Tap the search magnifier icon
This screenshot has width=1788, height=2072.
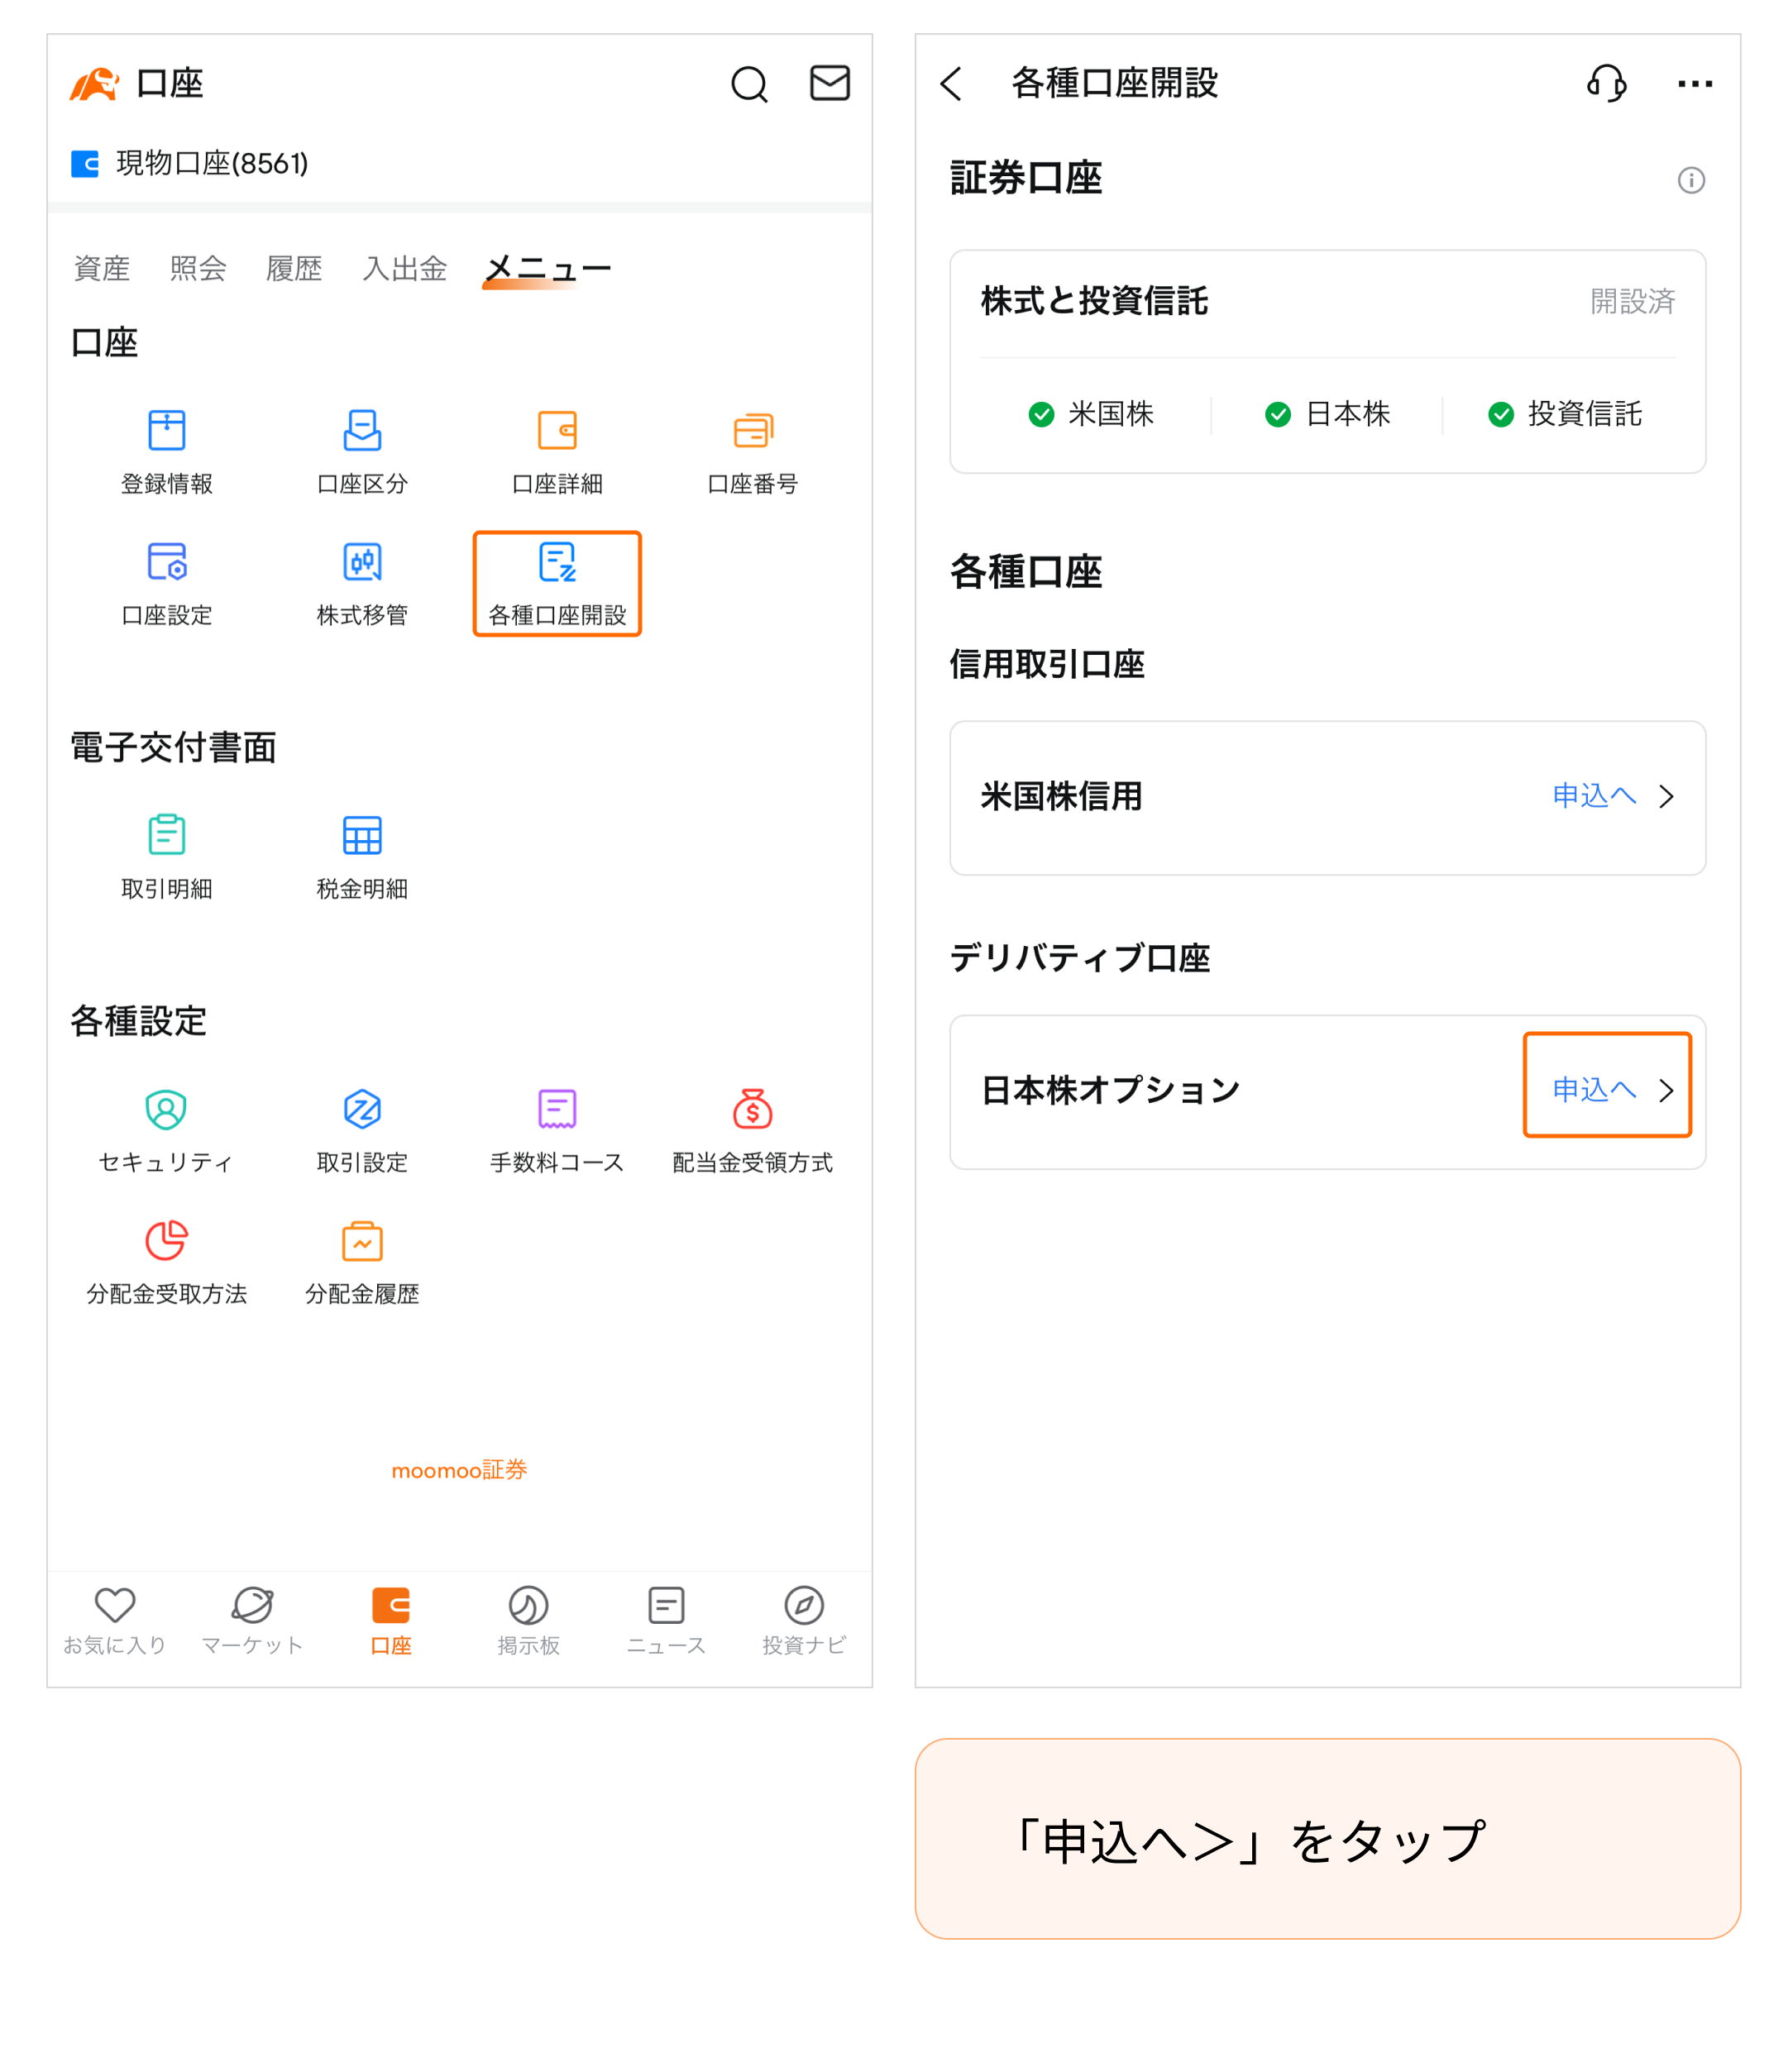[749, 84]
